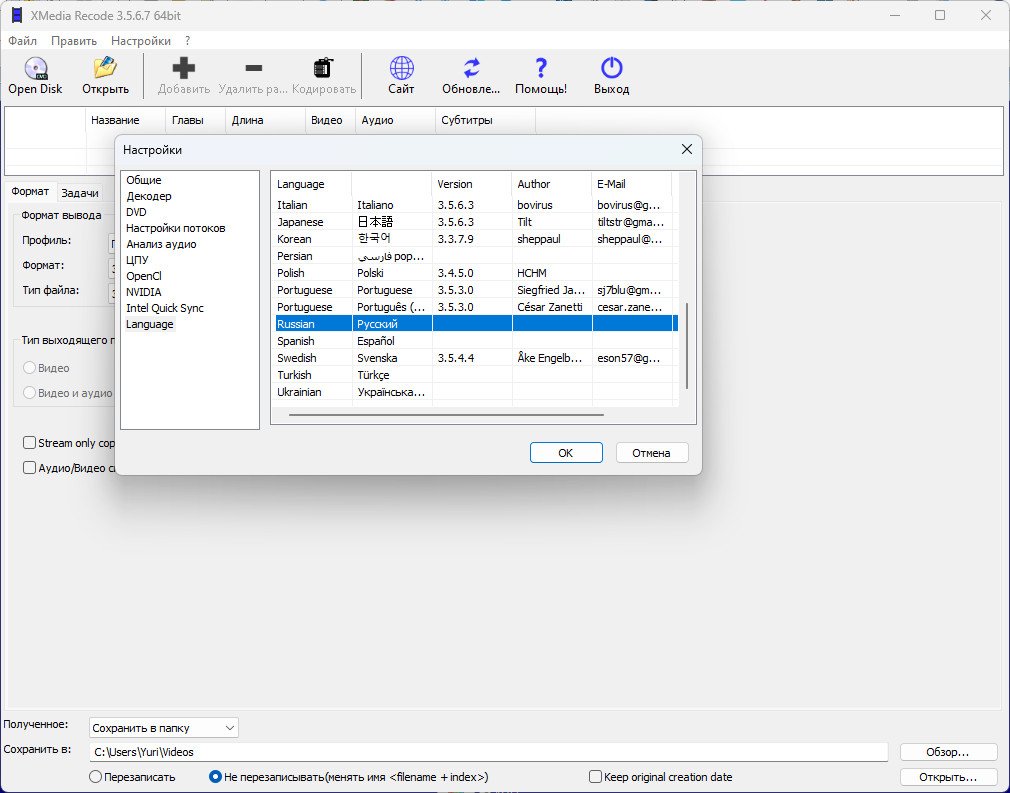
Task: Click the Субтитры column header in file list
Action: [485, 120]
